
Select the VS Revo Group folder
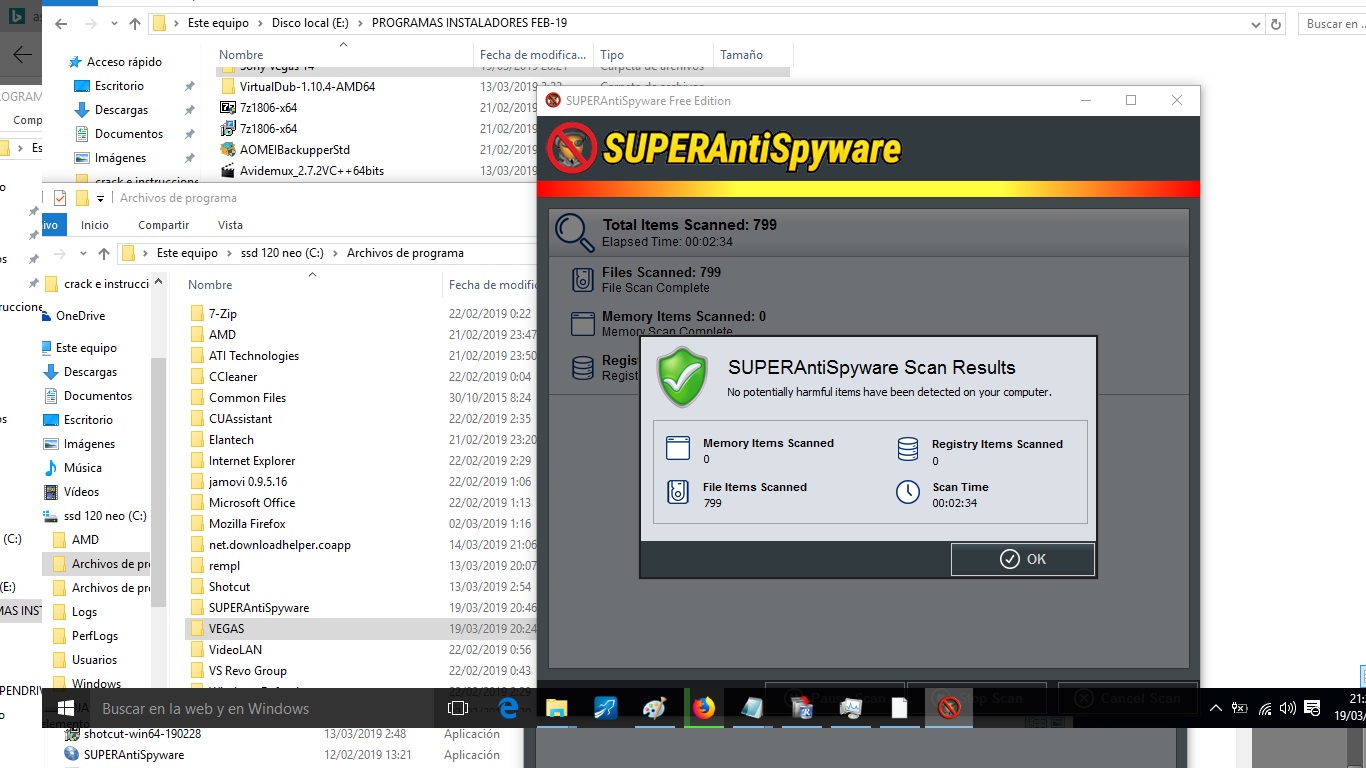[247, 671]
